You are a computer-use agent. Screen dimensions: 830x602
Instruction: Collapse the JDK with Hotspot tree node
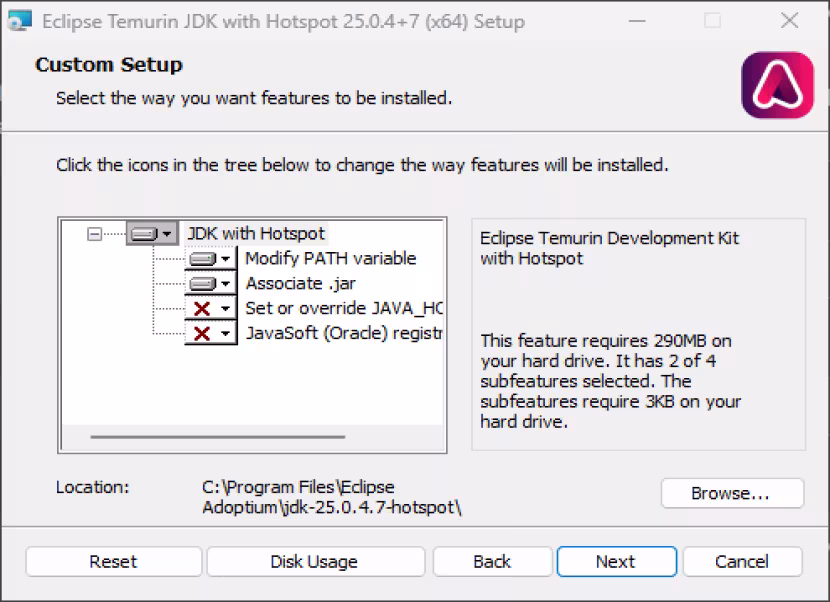[x=94, y=233]
